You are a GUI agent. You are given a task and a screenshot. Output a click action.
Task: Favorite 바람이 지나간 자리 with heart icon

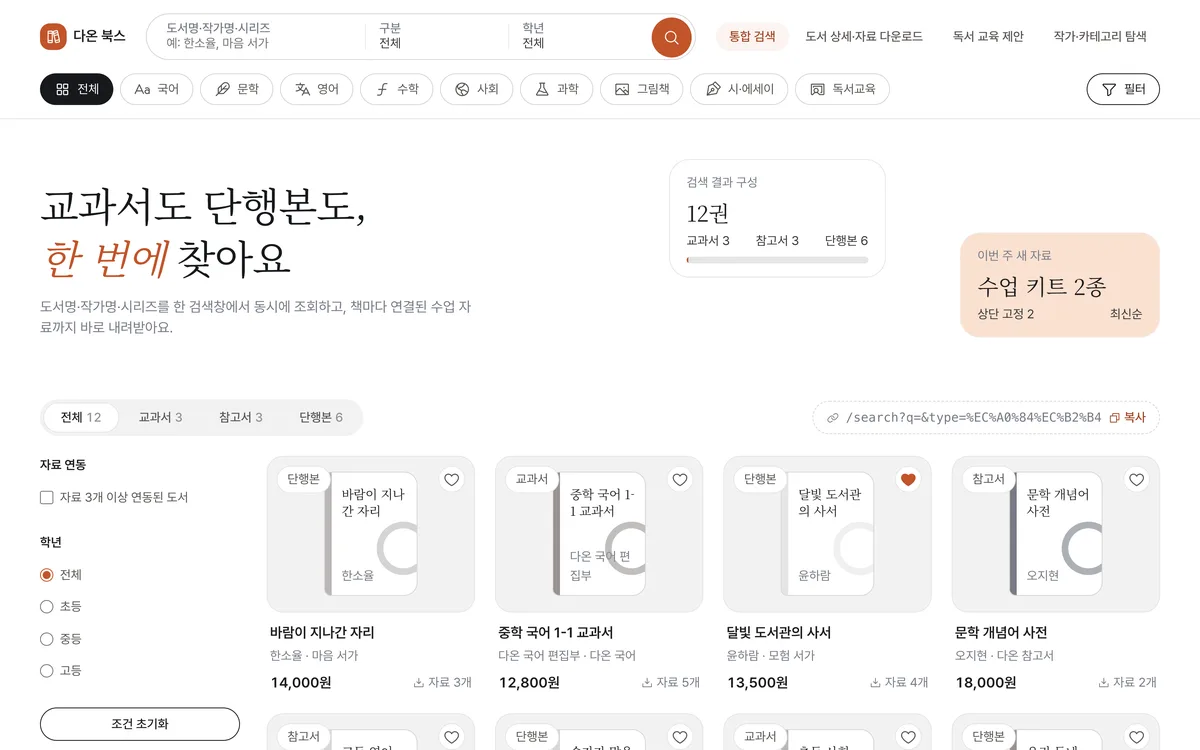click(452, 480)
